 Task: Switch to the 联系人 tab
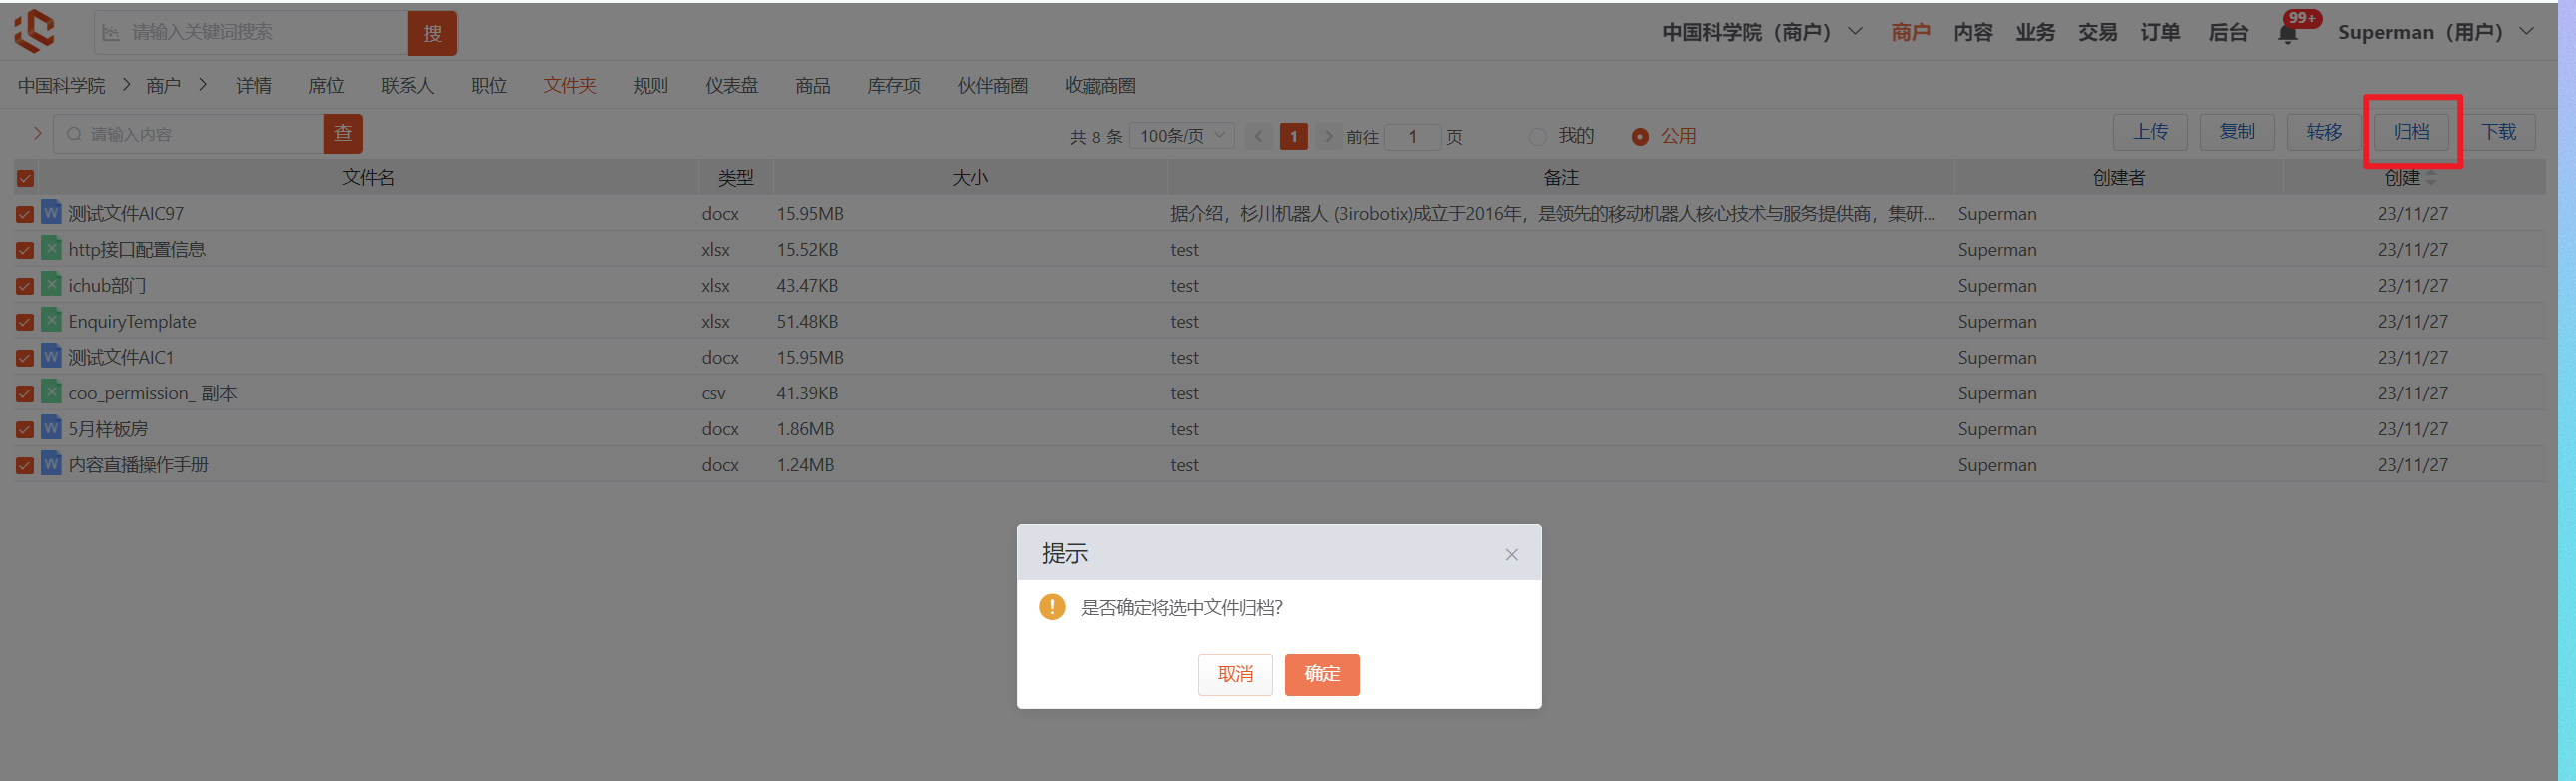407,86
